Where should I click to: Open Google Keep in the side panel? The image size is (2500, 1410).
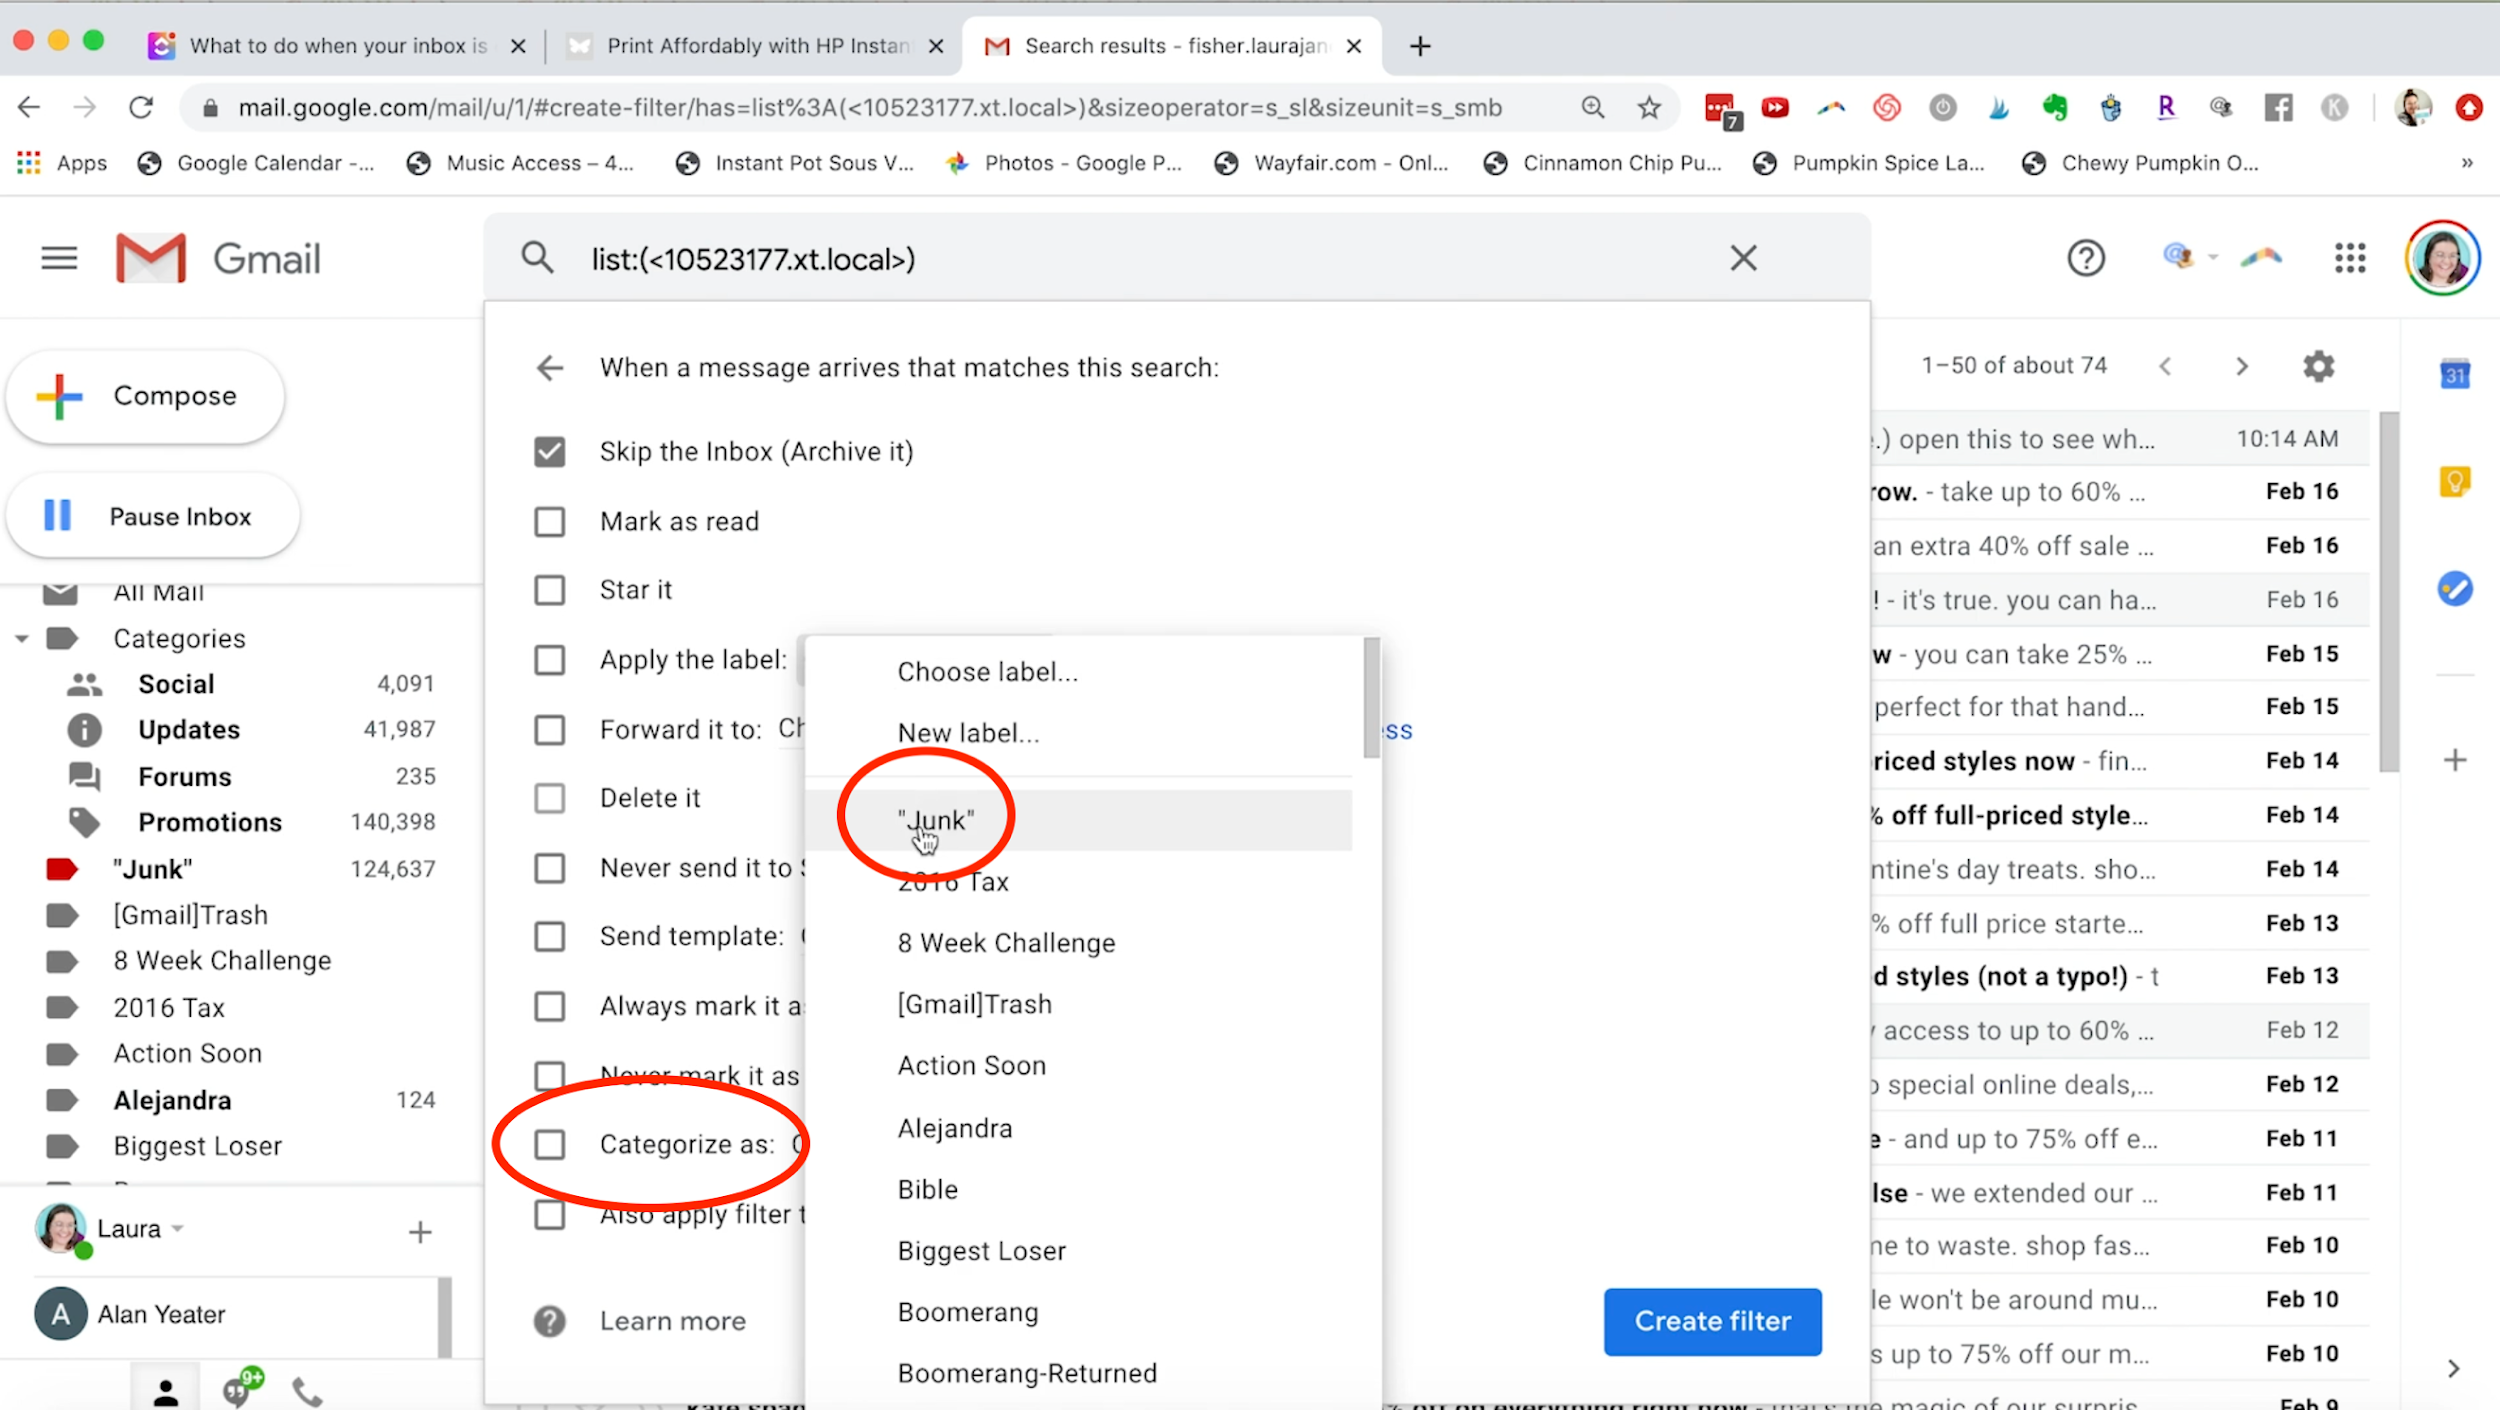tap(2455, 482)
